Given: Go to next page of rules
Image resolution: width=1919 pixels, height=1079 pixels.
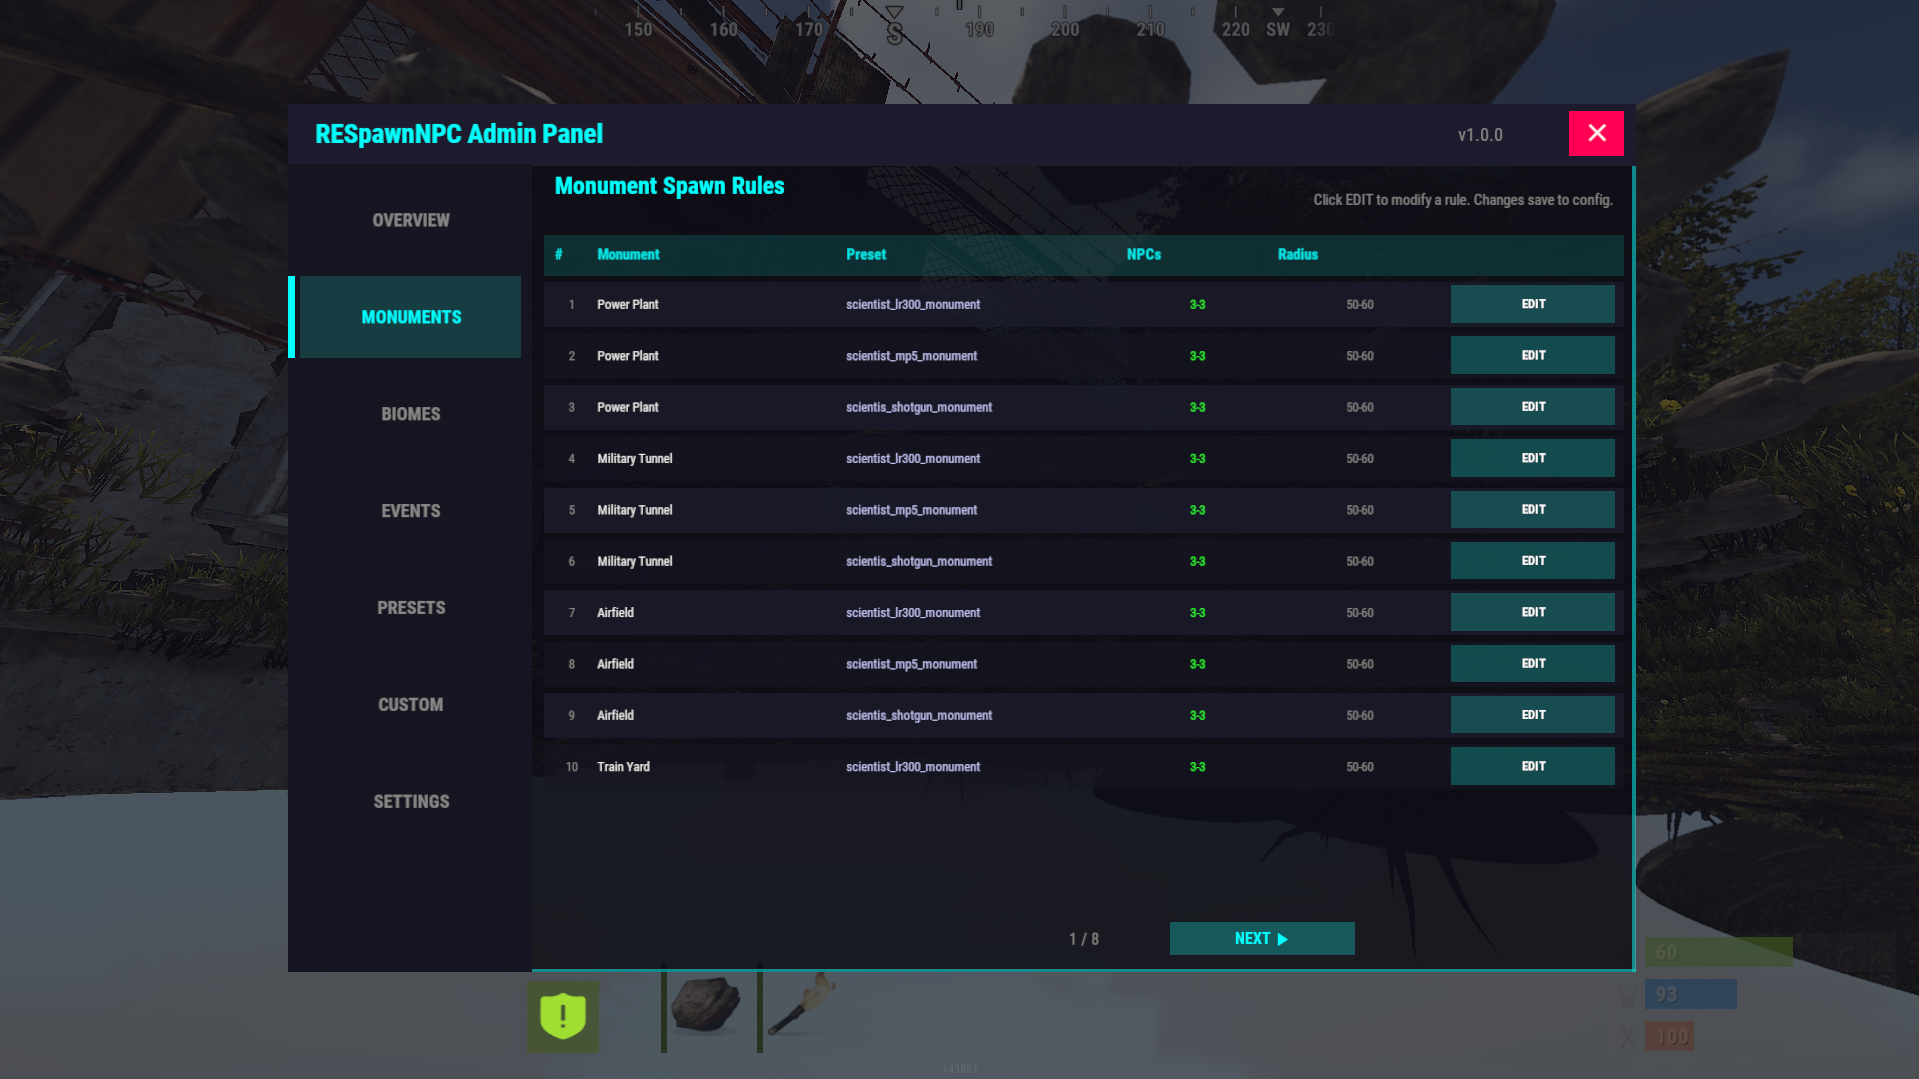Looking at the screenshot, I should pyautogui.click(x=1261, y=939).
